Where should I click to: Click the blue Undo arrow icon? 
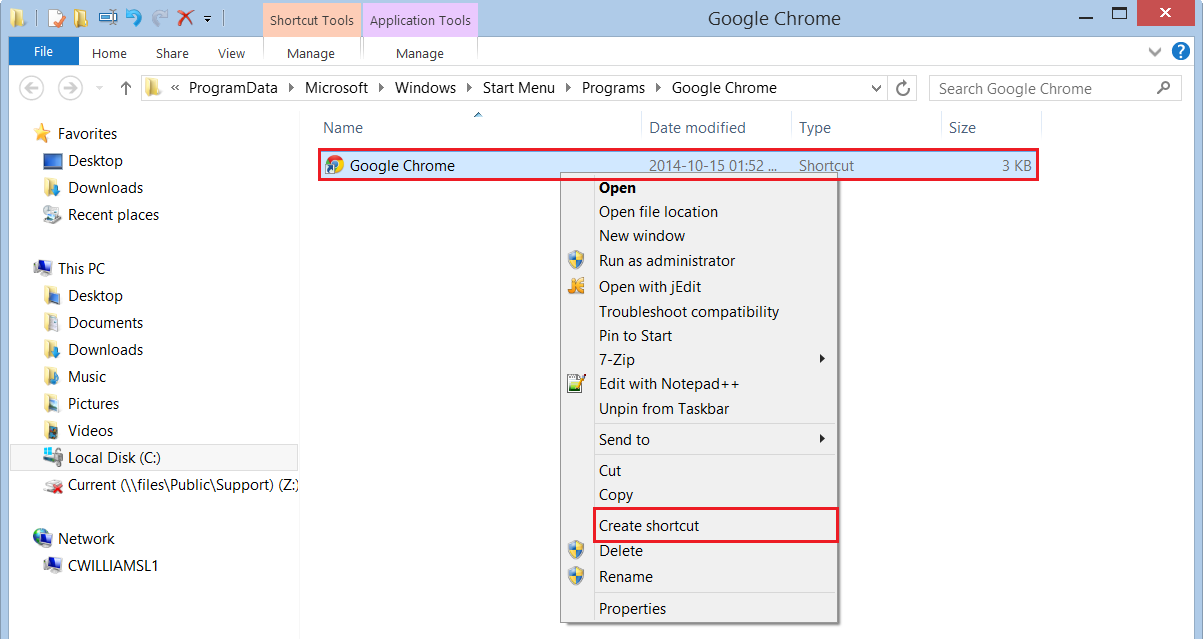pyautogui.click(x=134, y=18)
